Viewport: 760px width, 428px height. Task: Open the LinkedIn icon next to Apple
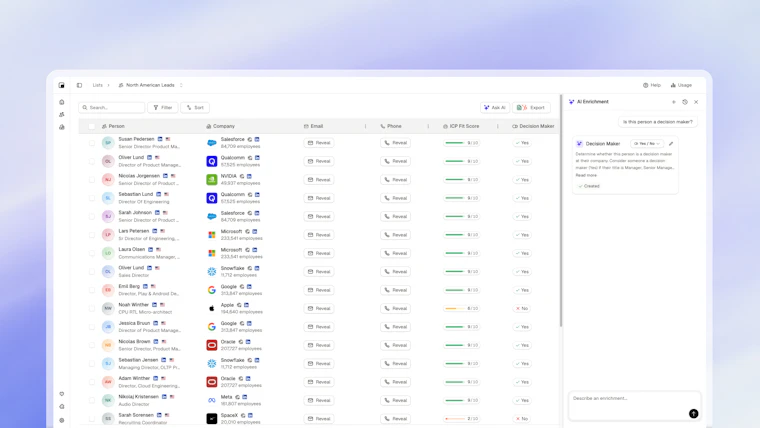coord(246,305)
